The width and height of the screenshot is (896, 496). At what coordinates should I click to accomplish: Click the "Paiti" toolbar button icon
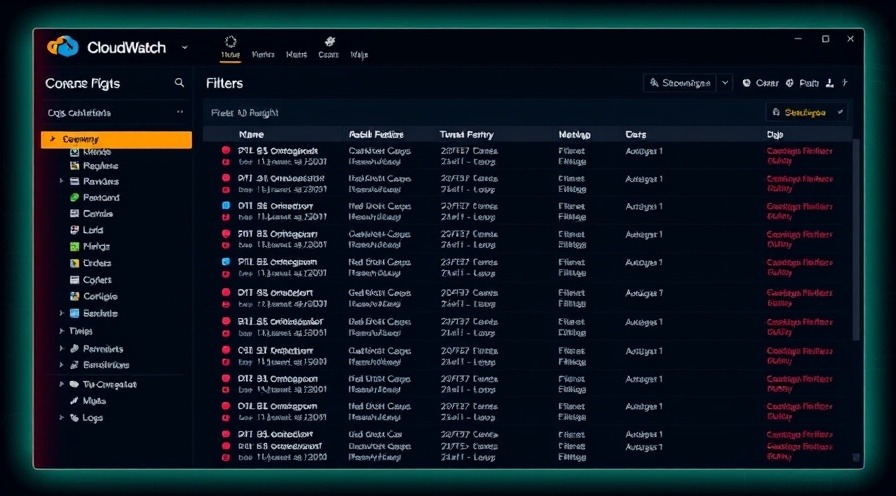pyautogui.click(x=790, y=83)
